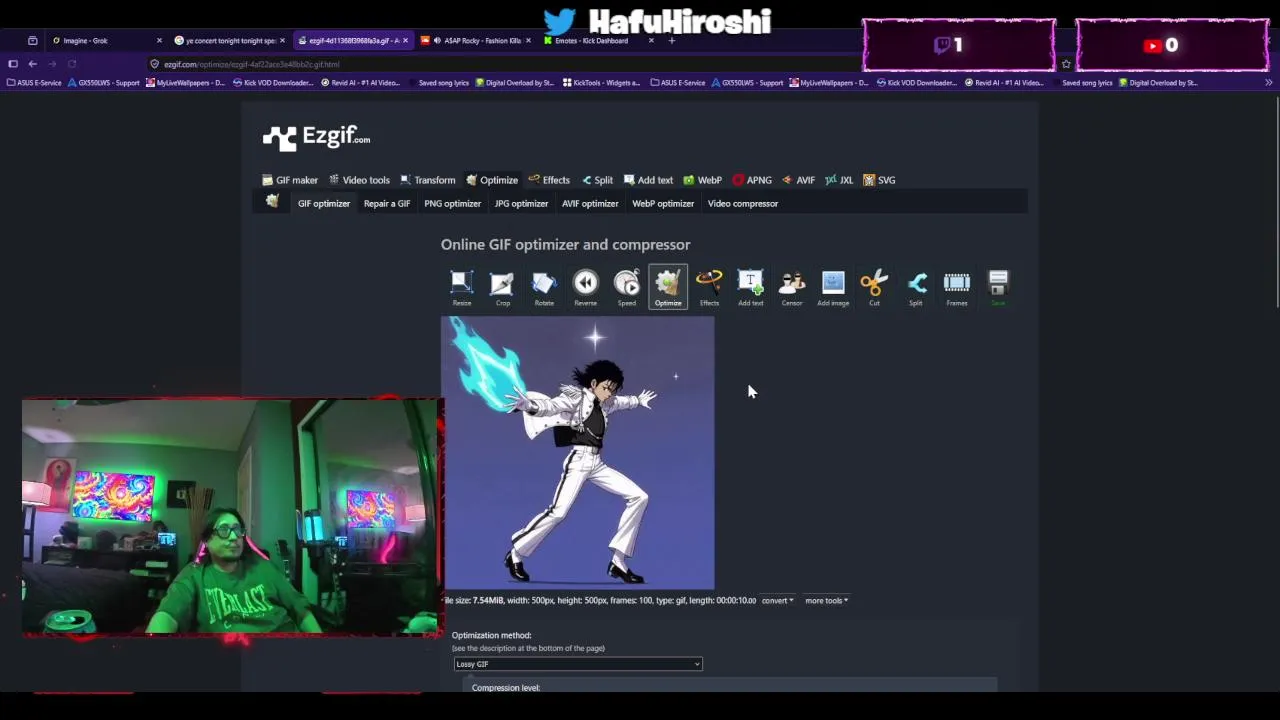Open the SVG menu
This screenshot has height=720, width=1280.
click(x=879, y=180)
